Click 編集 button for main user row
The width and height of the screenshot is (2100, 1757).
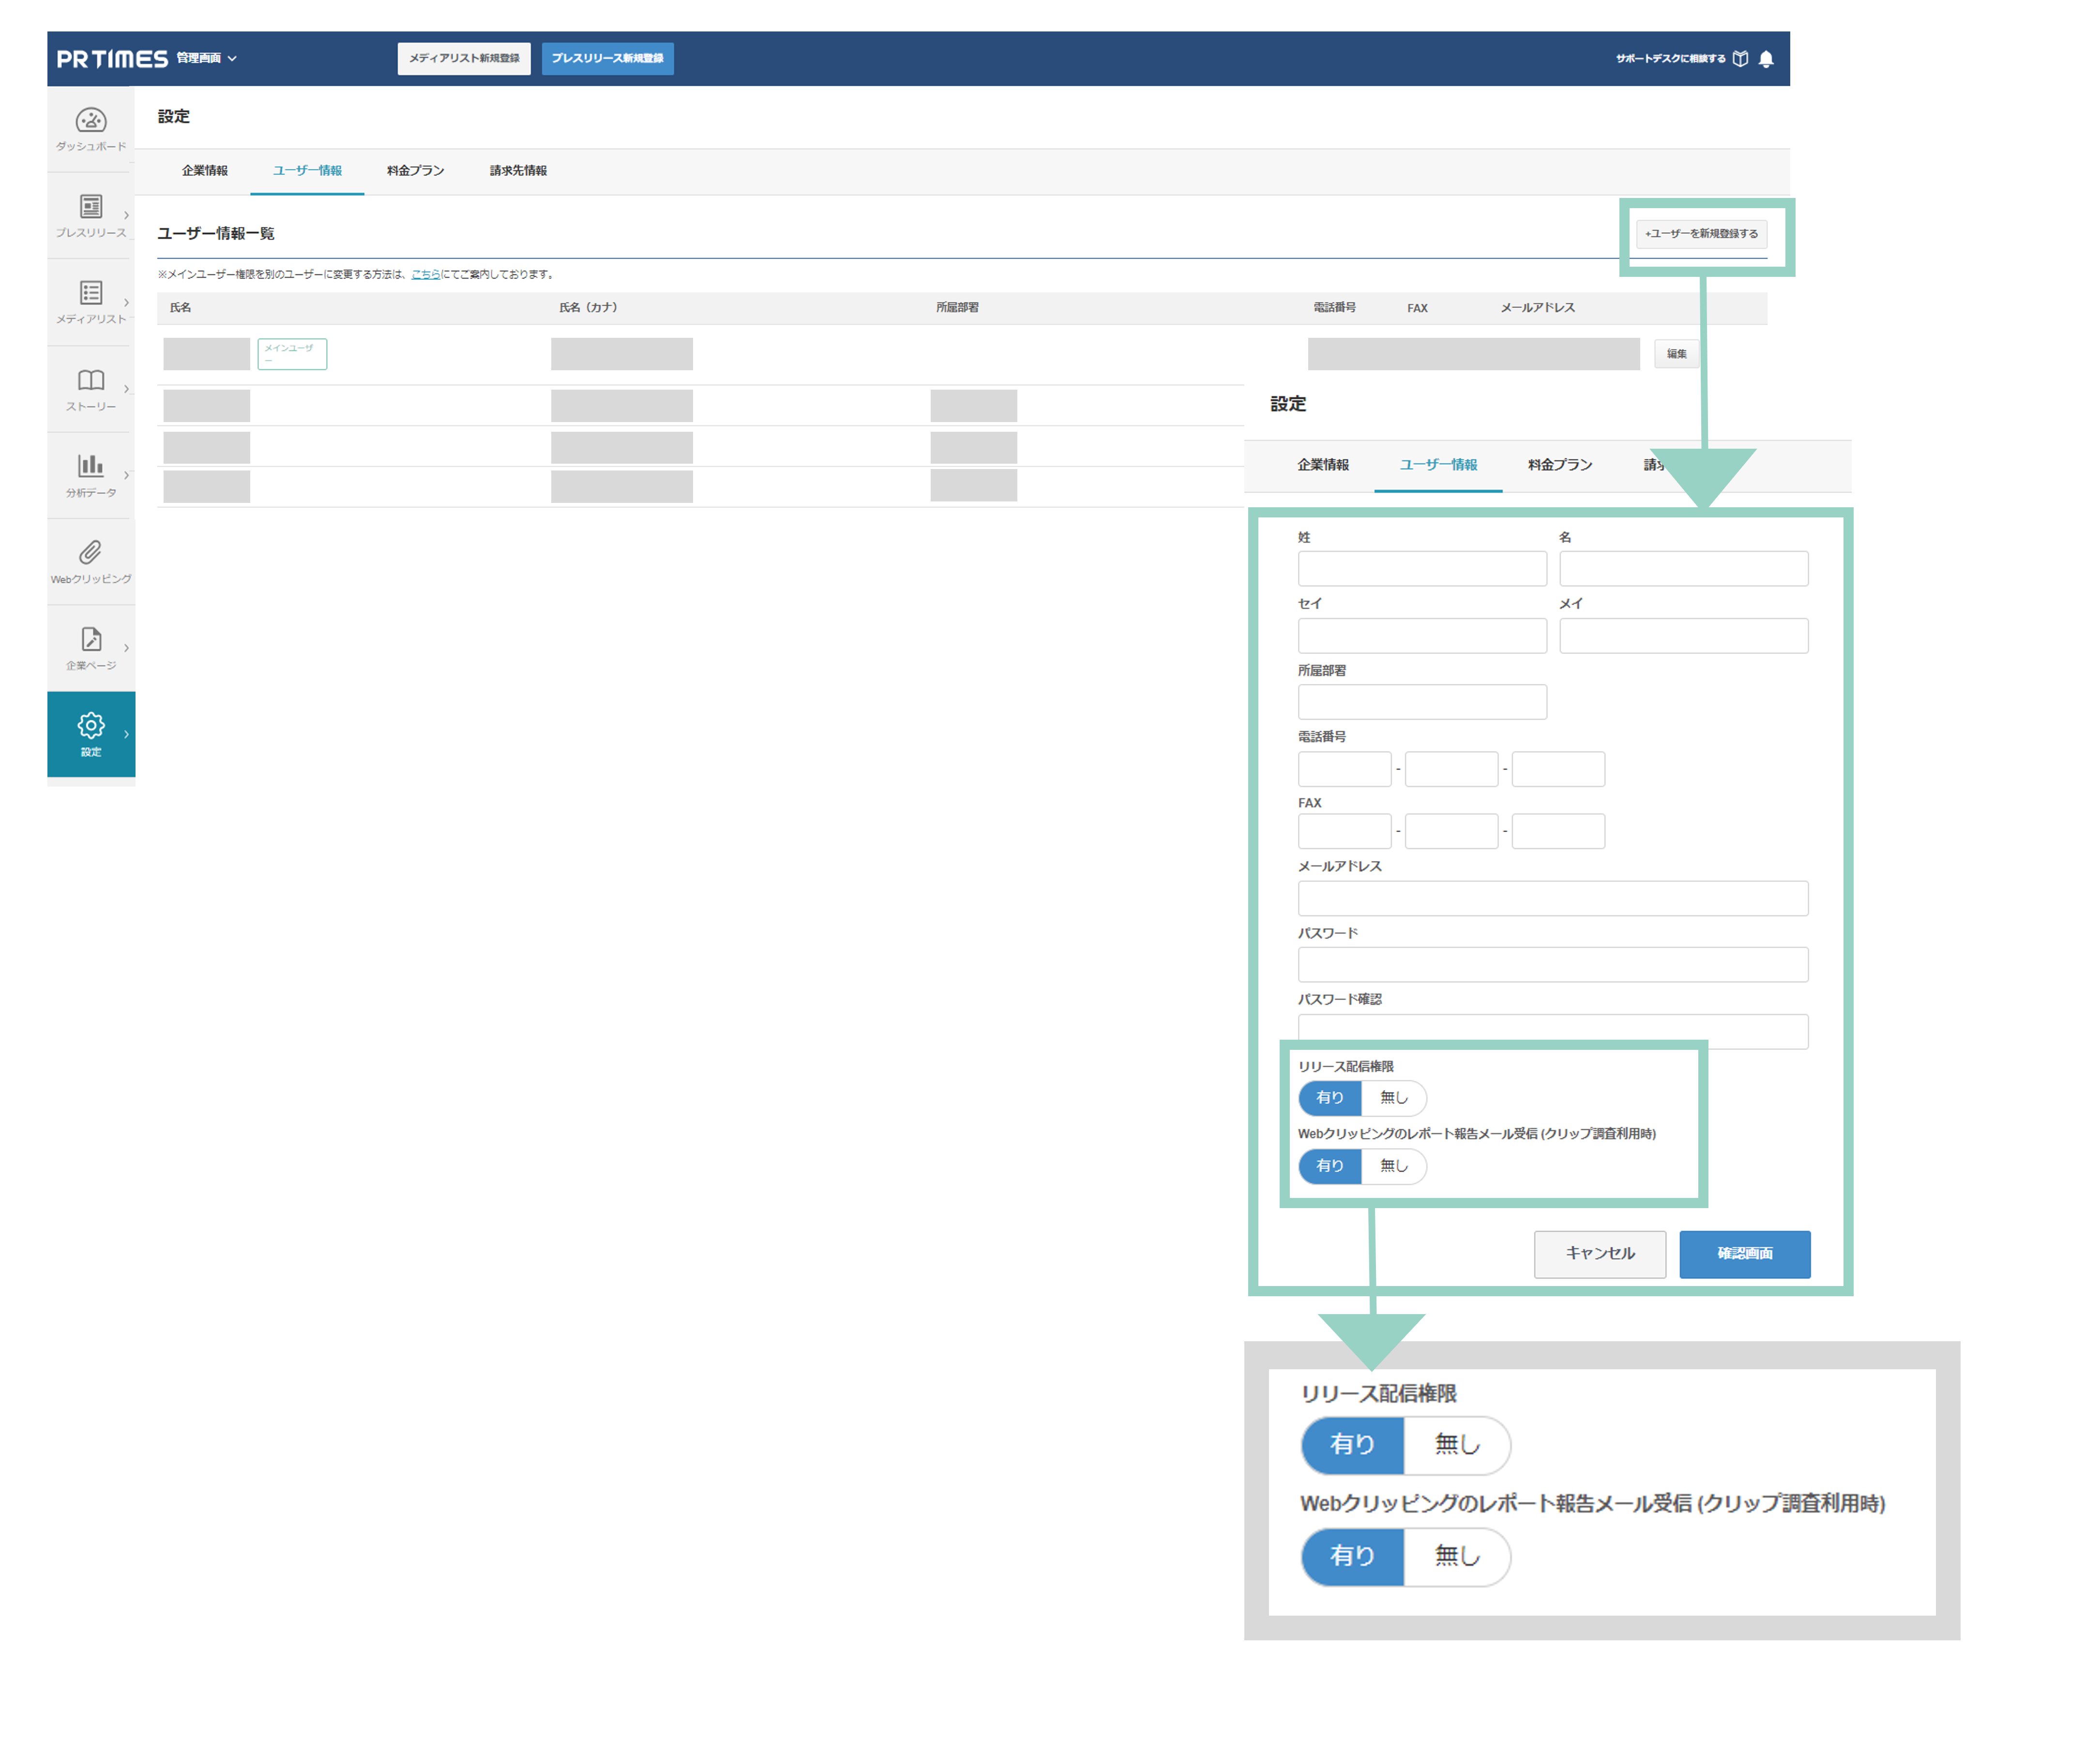pyautogui.click(x=1677, y=354)
